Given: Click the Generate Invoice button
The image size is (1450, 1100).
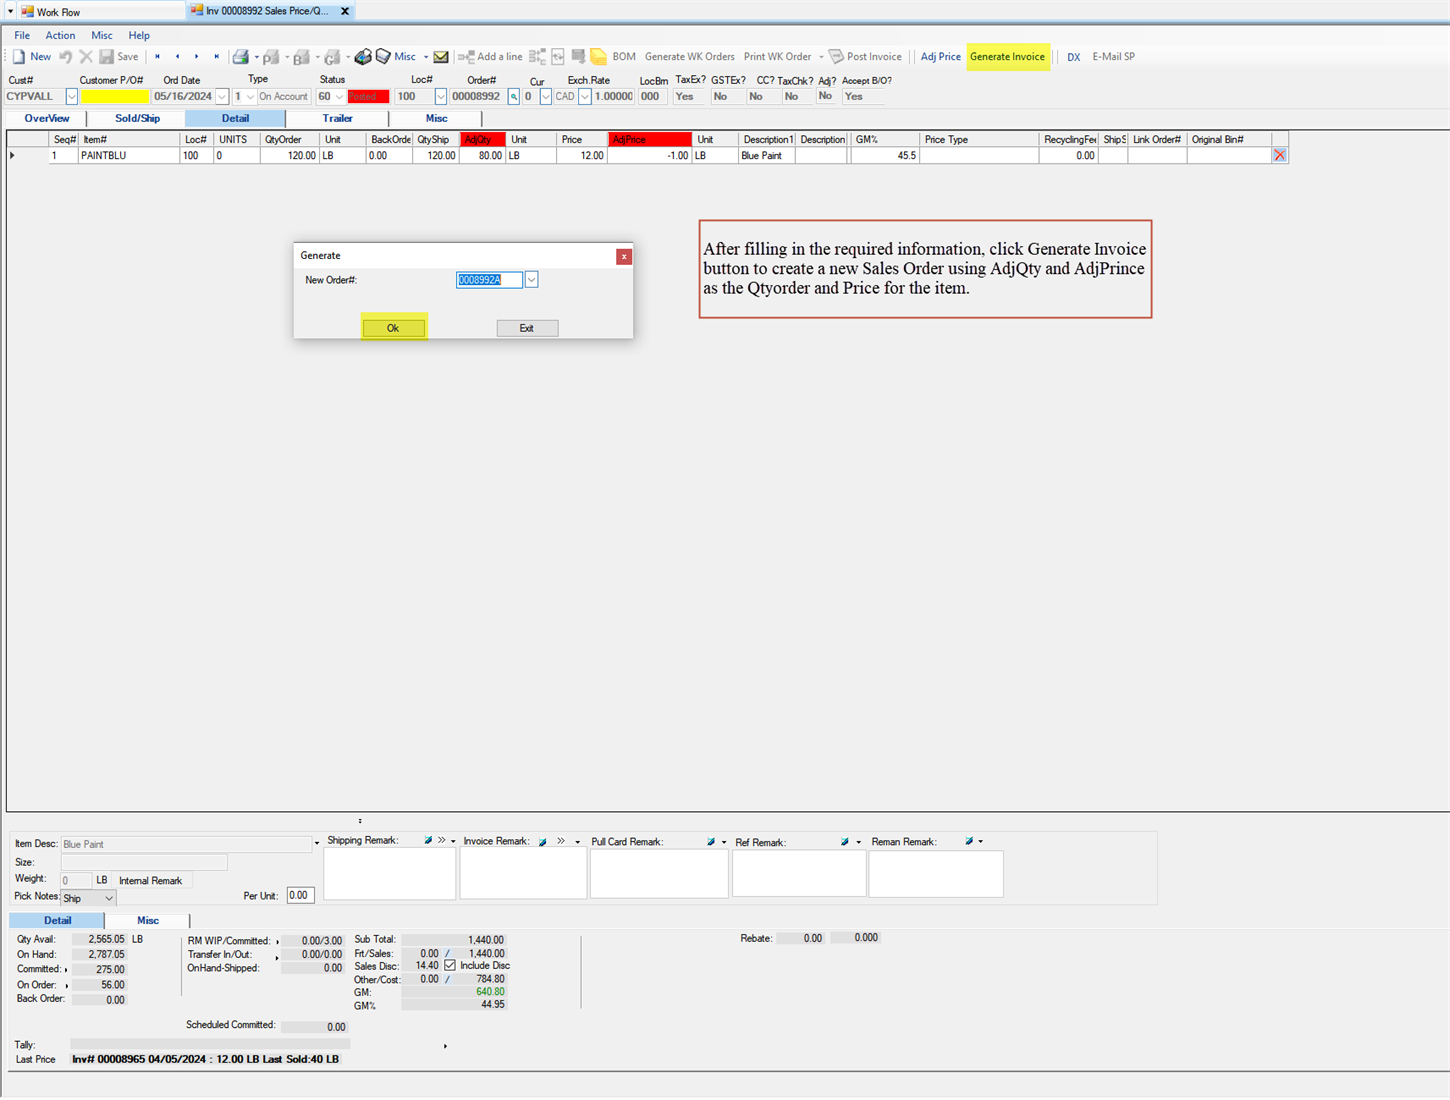Looking at the screenshot, I should (x=1008, y=57).
